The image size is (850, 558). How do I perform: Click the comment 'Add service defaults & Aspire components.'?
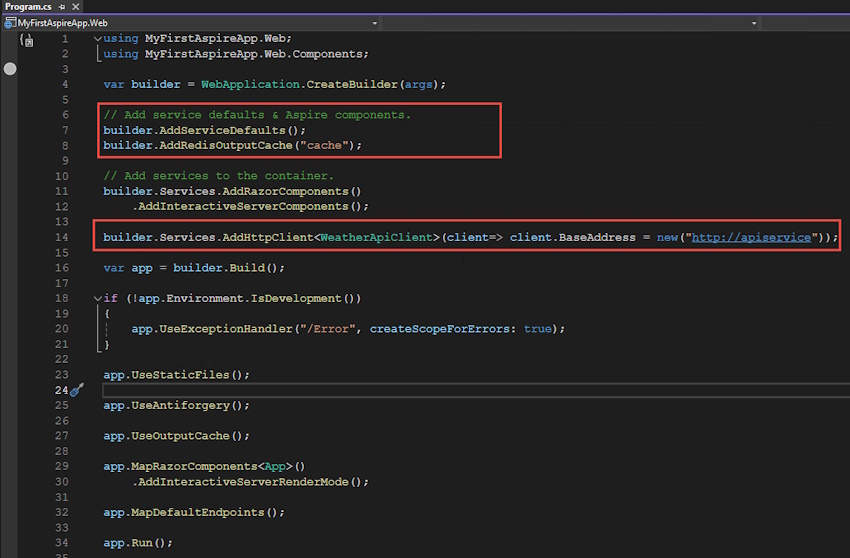257,115
